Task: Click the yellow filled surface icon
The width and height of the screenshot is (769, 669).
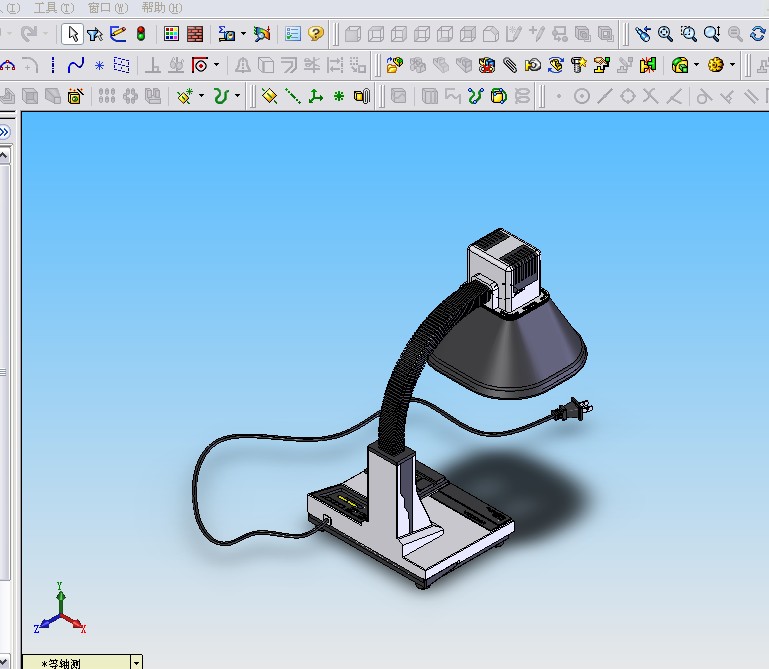Action: [x=498, y=96]
